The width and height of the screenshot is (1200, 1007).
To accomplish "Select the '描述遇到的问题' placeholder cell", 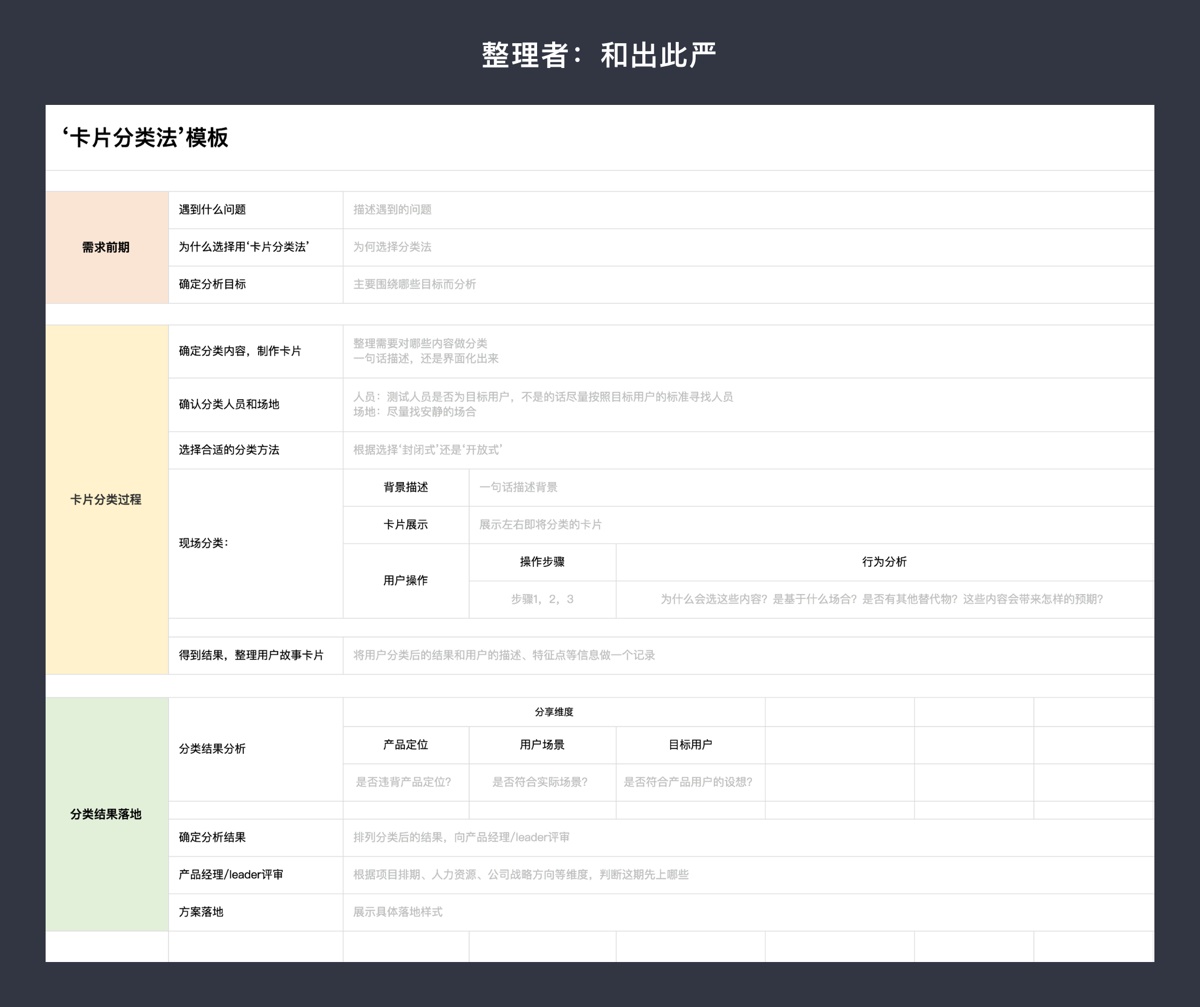I will click(x=400, y=209).
